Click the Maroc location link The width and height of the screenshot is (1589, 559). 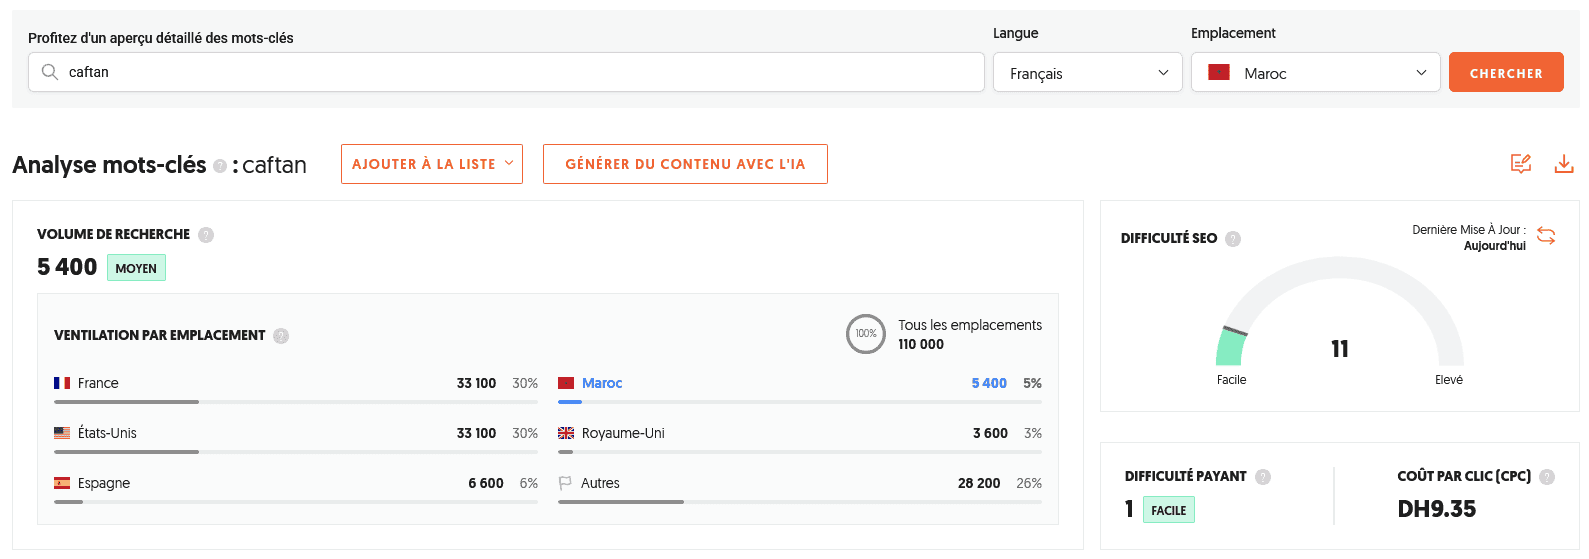[602, 383]
